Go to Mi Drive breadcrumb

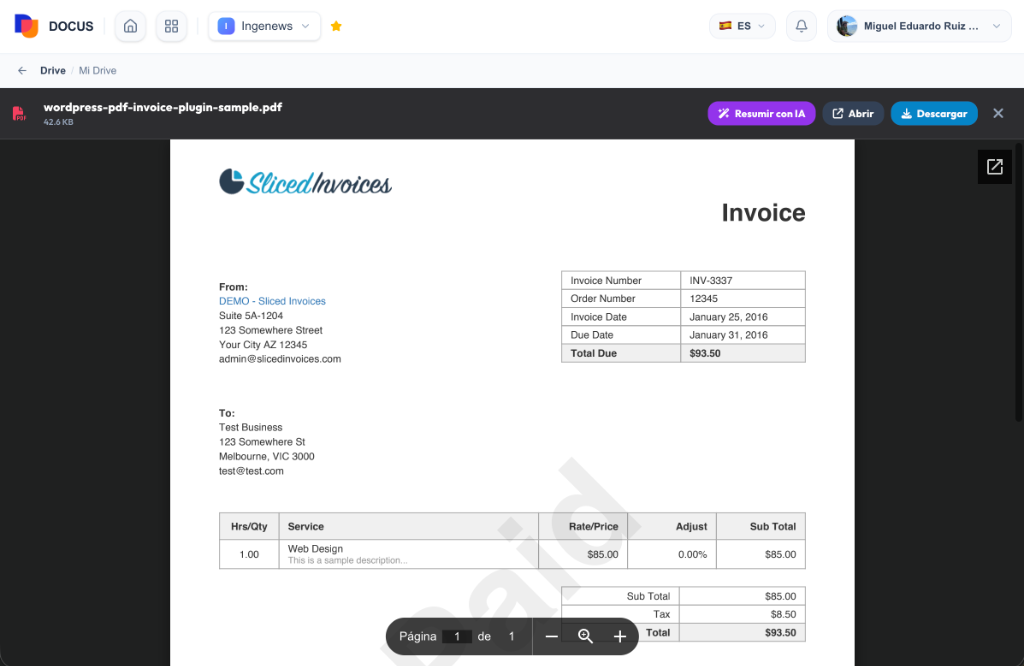coord(97,71)
